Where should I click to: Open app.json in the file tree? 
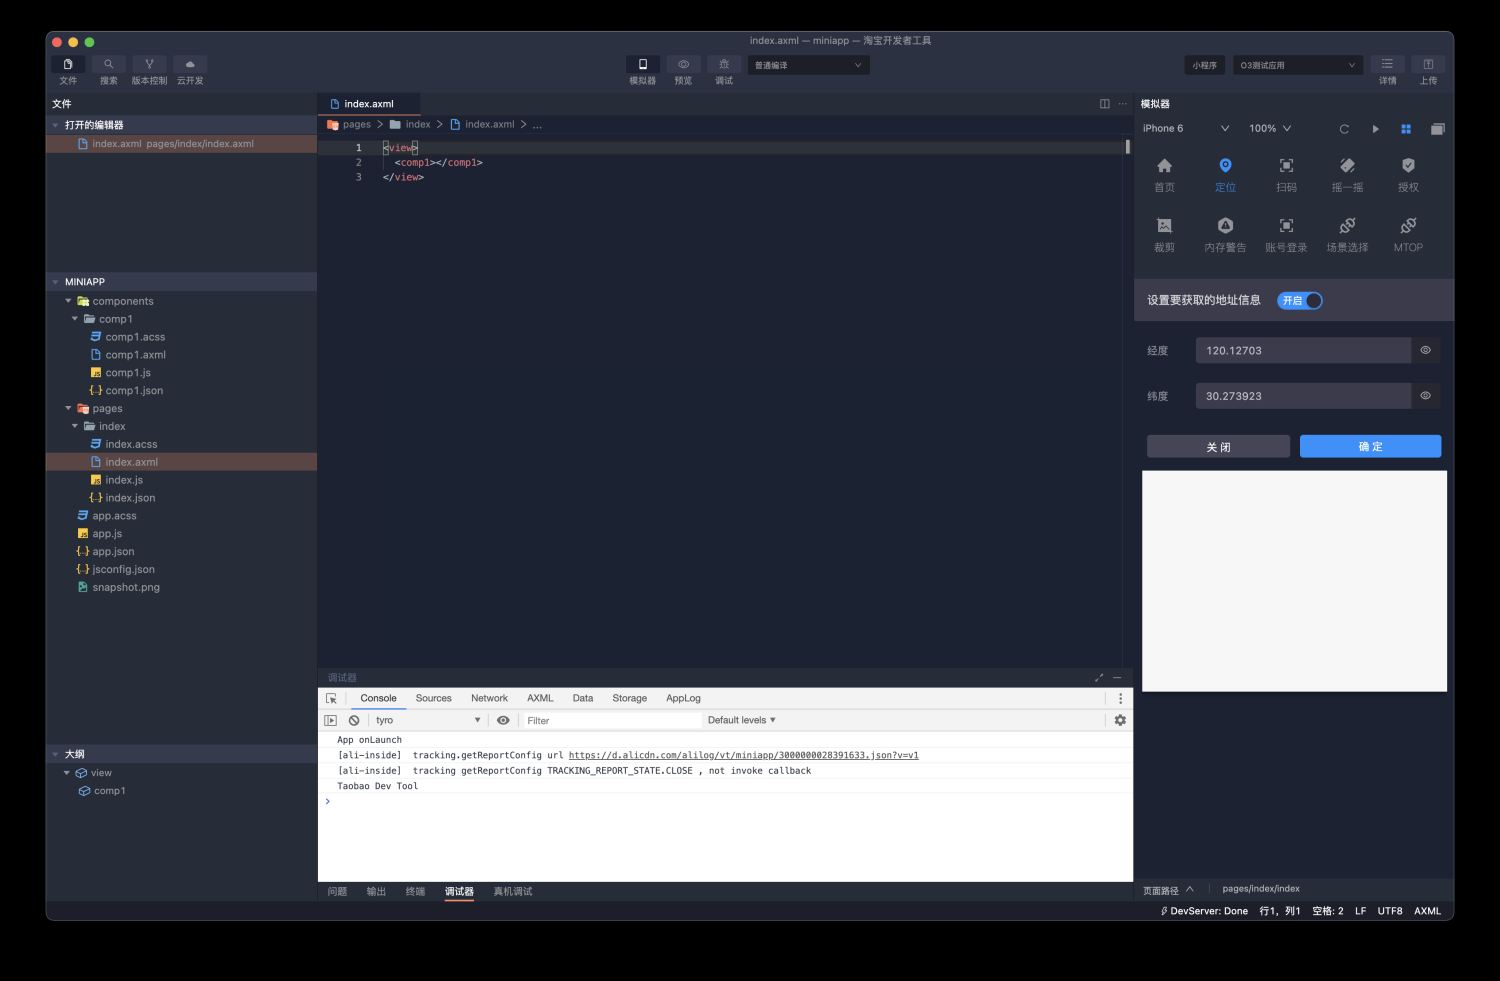113,551
